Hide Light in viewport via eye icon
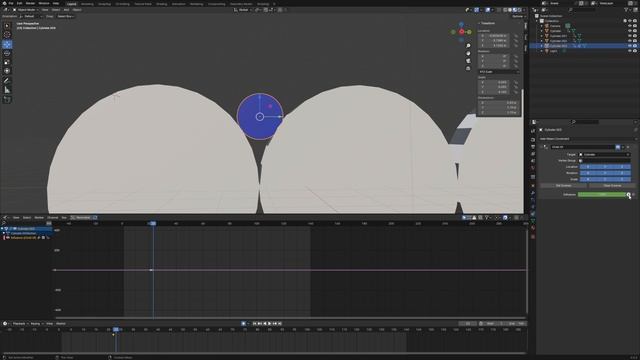 [x=630, y=51]
